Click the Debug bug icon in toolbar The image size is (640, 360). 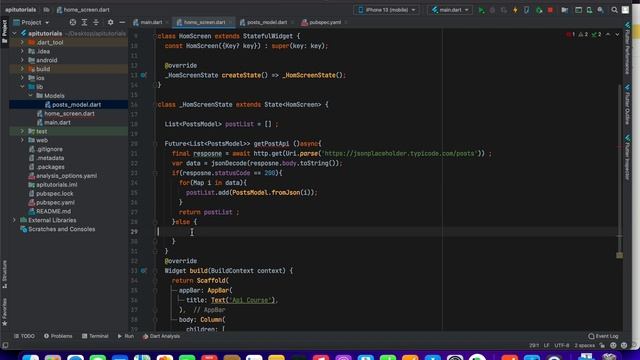(493, 10)
